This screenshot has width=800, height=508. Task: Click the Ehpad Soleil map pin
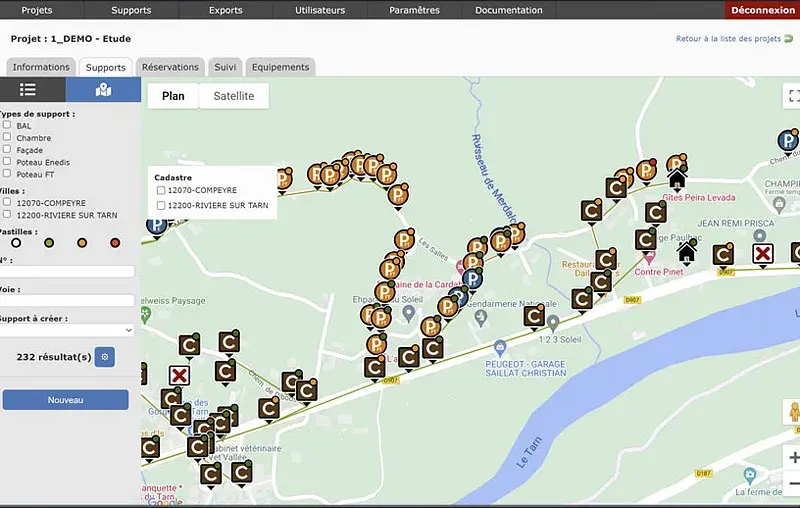408,314
